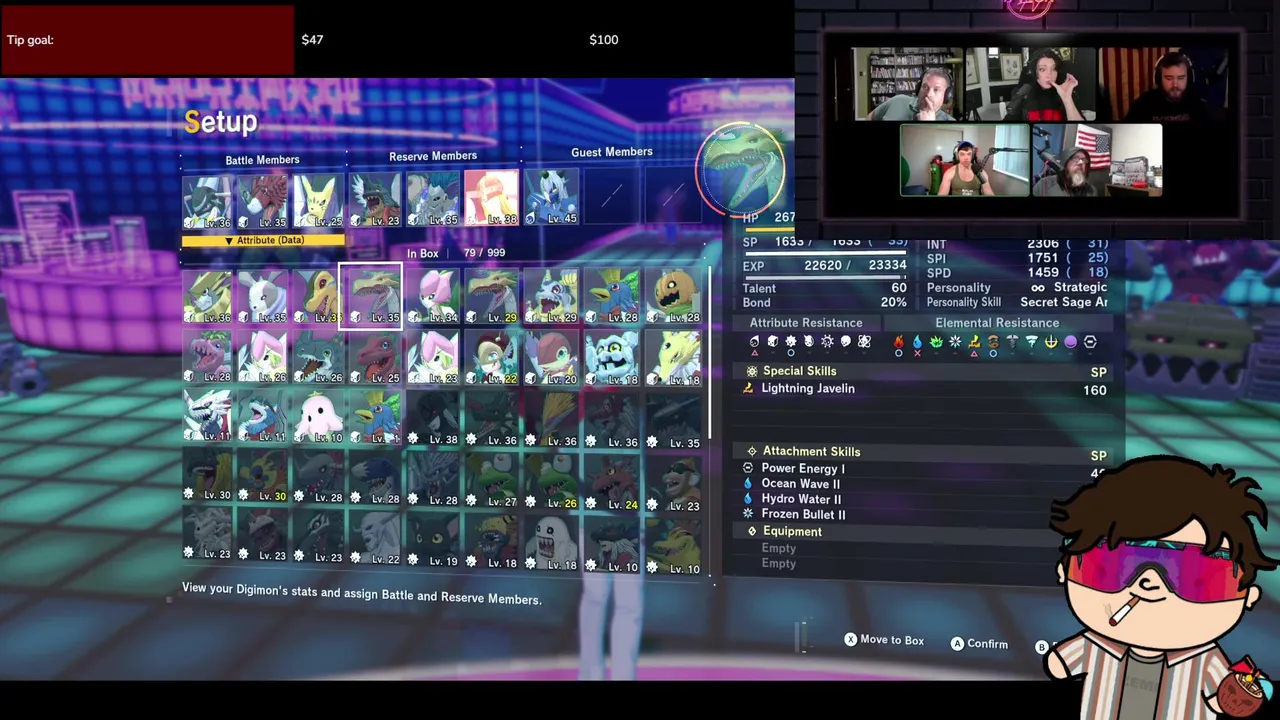
Task: Pick the red dinosaur Lv. 25 Digimon
Action: coord(376,358)
